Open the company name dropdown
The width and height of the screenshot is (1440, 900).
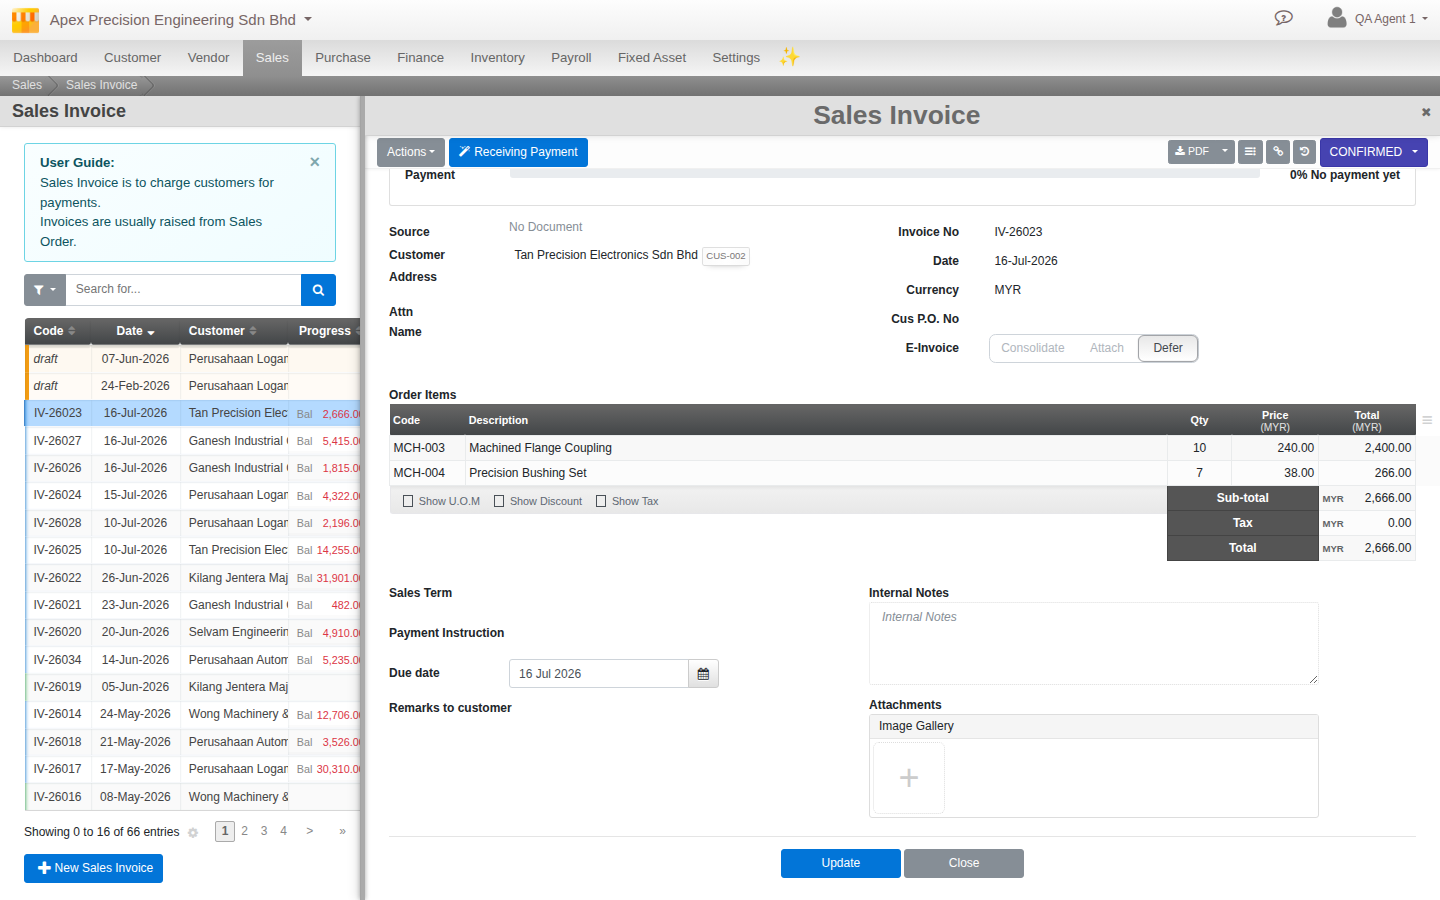(x=181, y=20)
